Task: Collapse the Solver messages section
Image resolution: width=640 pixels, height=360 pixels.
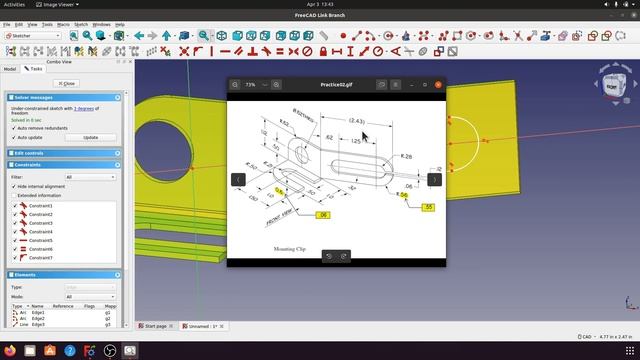Action: (118, 98)
